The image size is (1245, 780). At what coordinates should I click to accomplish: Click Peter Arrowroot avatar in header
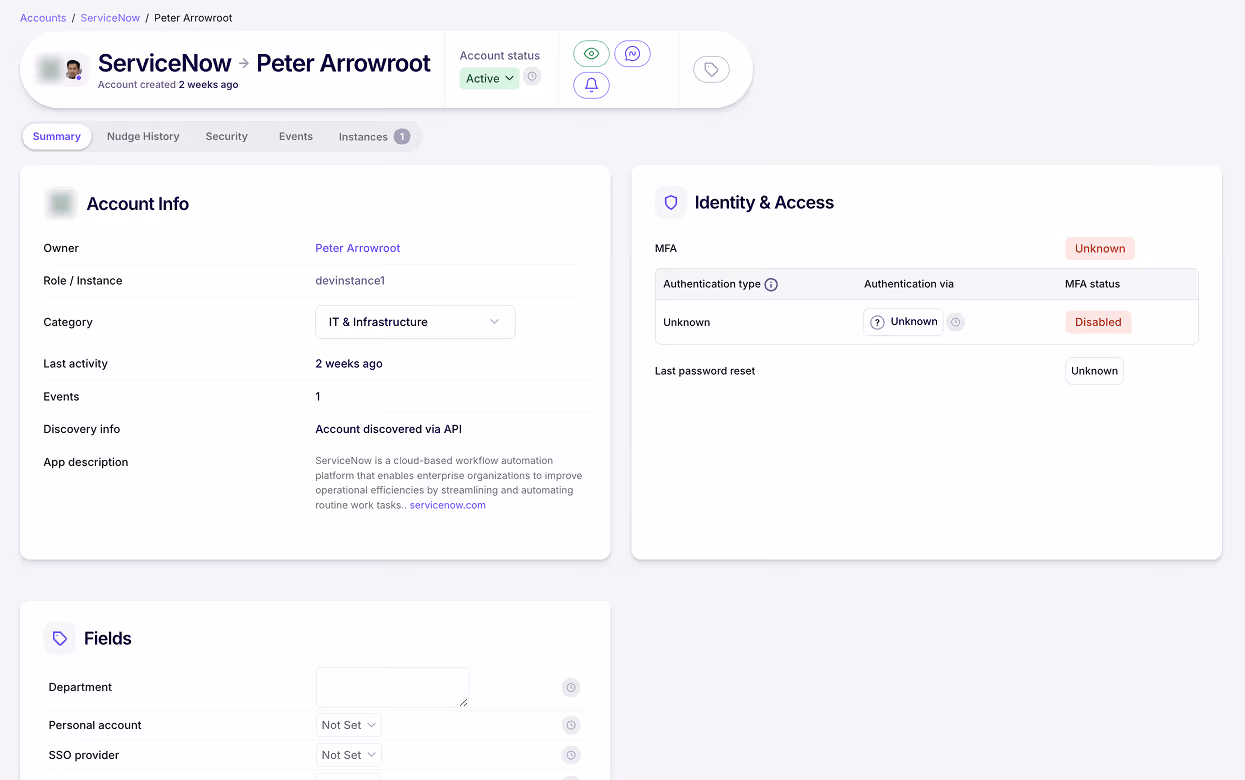coord(73,69)
